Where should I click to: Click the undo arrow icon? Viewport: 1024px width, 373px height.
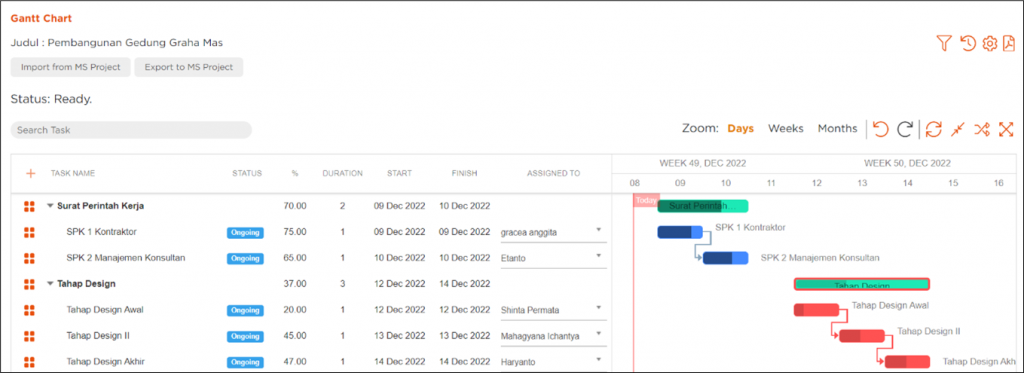click(880, 129)
